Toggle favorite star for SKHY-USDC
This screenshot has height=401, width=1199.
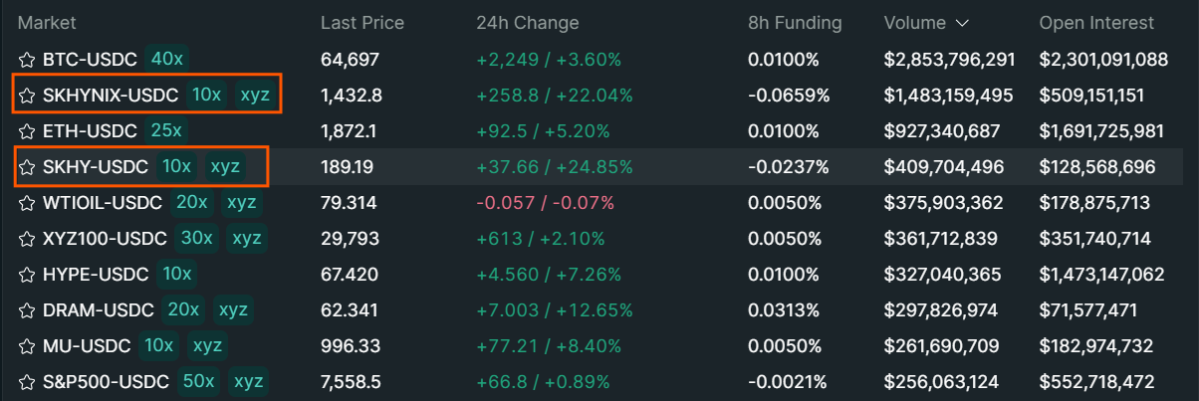click(27, 167)
